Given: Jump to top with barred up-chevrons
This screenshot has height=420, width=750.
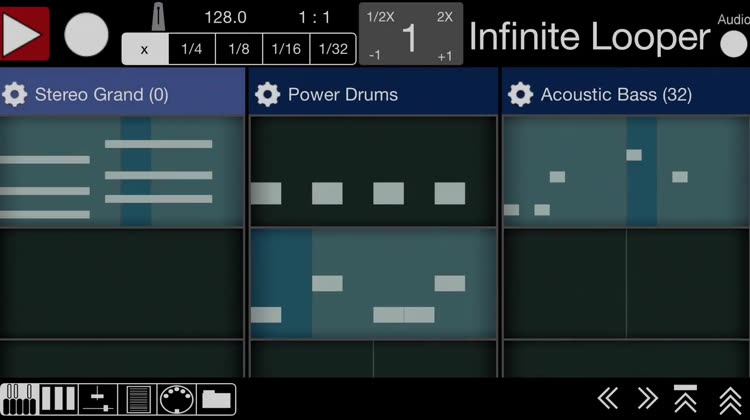Looking at the screenshot, I should tap(685, 398).
